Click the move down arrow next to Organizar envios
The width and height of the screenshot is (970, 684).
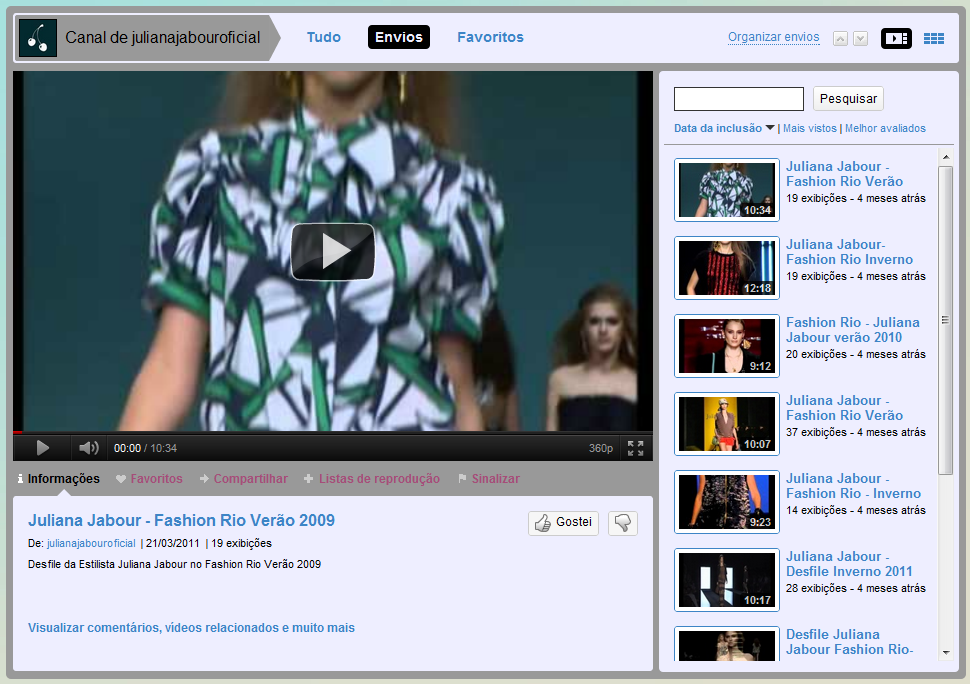tap(860, 38)
